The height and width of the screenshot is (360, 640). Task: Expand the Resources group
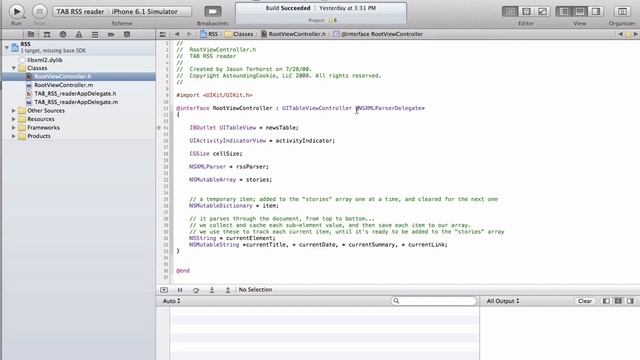click(x=14, y=119)
